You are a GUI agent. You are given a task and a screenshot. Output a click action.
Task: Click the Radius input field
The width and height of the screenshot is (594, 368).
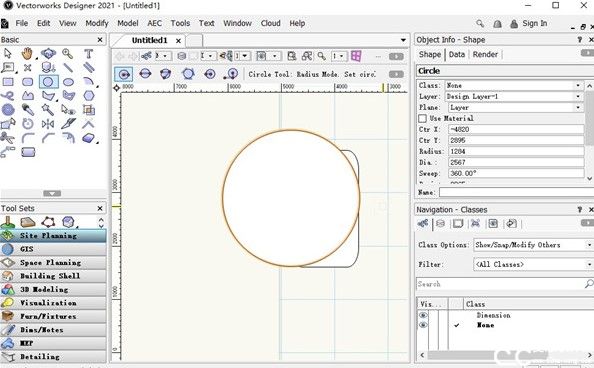click(x=516, y=151)
